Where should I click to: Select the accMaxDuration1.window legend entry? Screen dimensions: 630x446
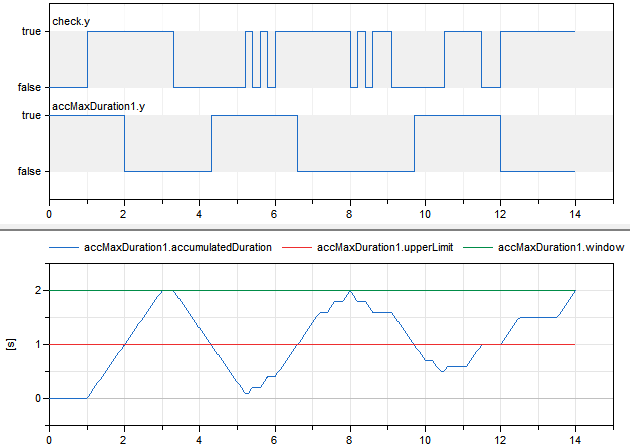[x=557, y=246]
